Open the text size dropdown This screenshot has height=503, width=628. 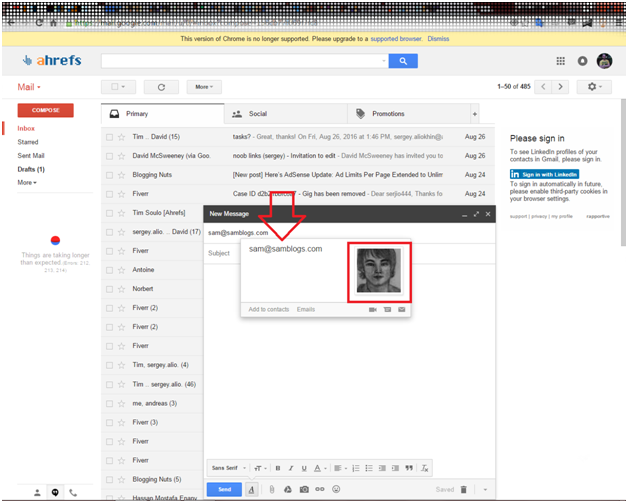tap(260, 468)
